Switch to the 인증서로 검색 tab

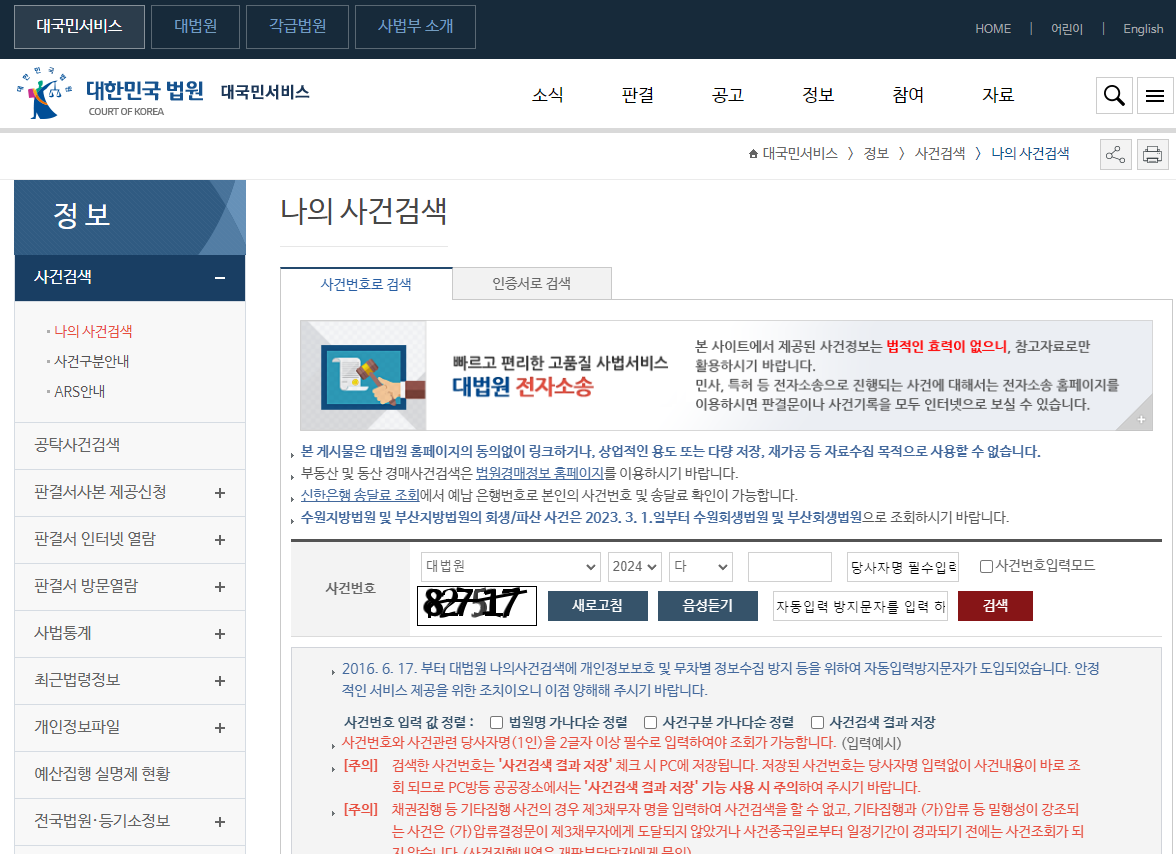(x=532, y=283)
